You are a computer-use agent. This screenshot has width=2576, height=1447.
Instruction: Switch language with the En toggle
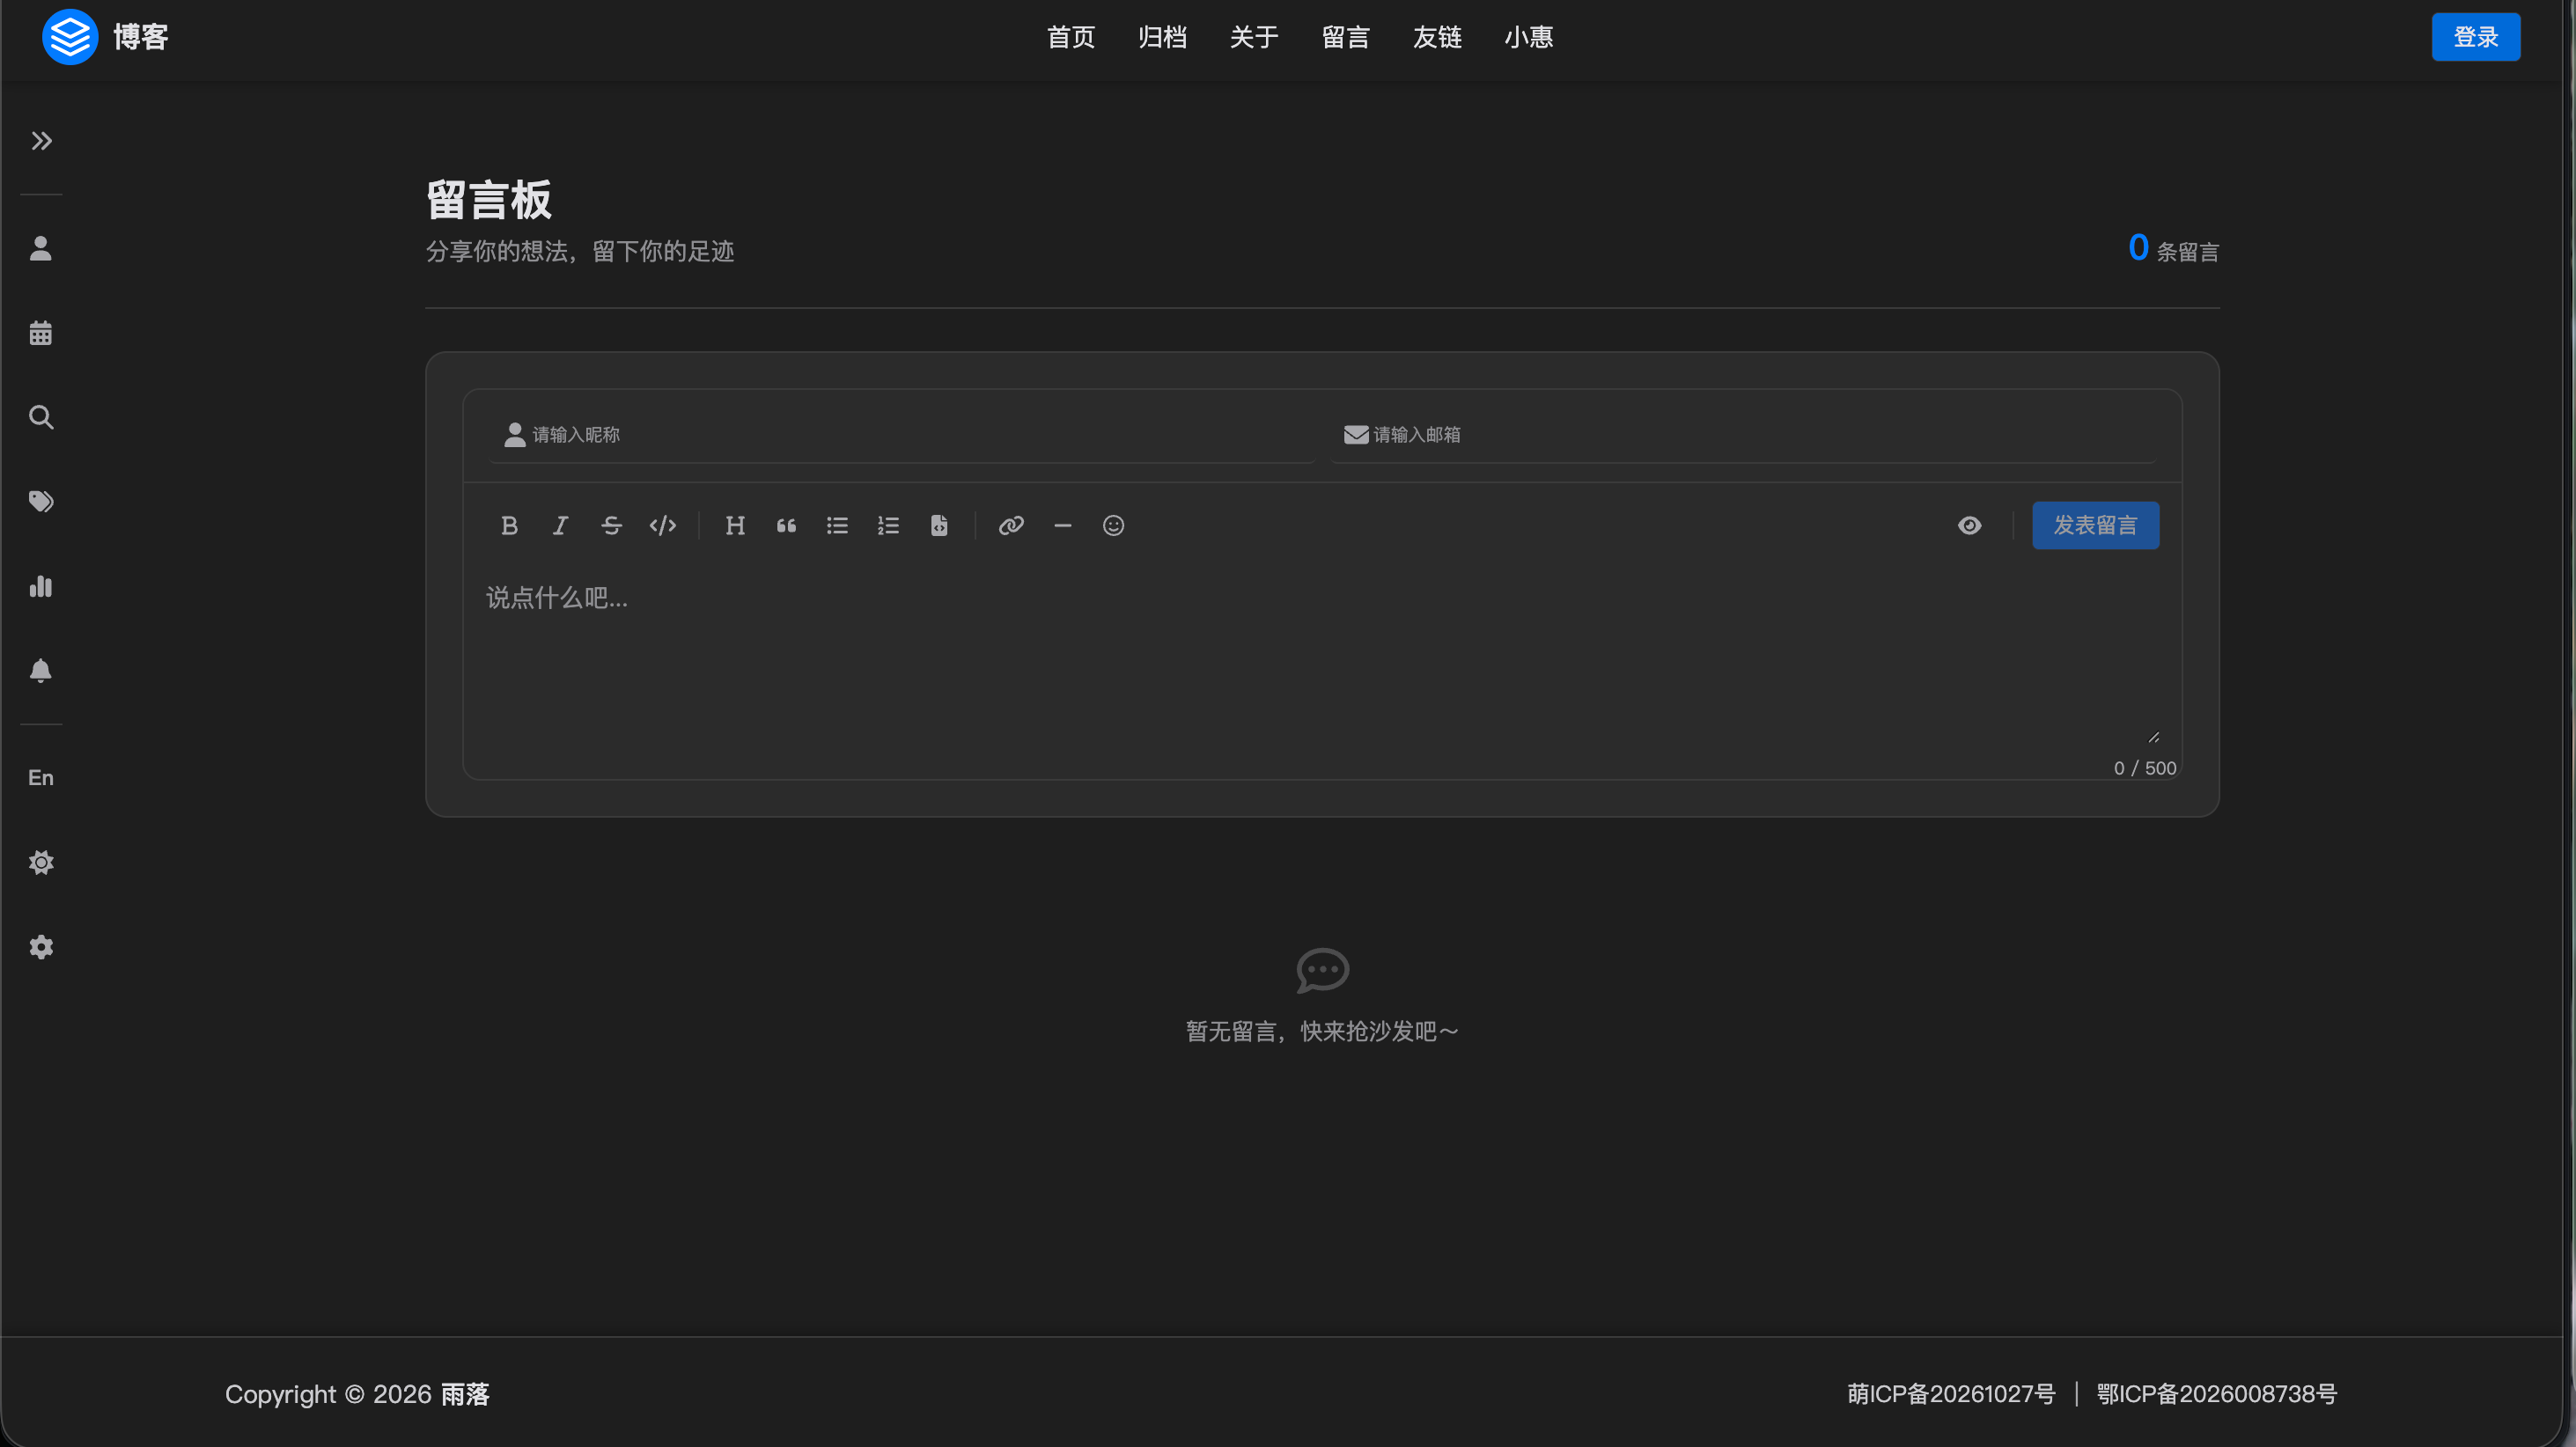pyautogui.click(x=41, y=777)
